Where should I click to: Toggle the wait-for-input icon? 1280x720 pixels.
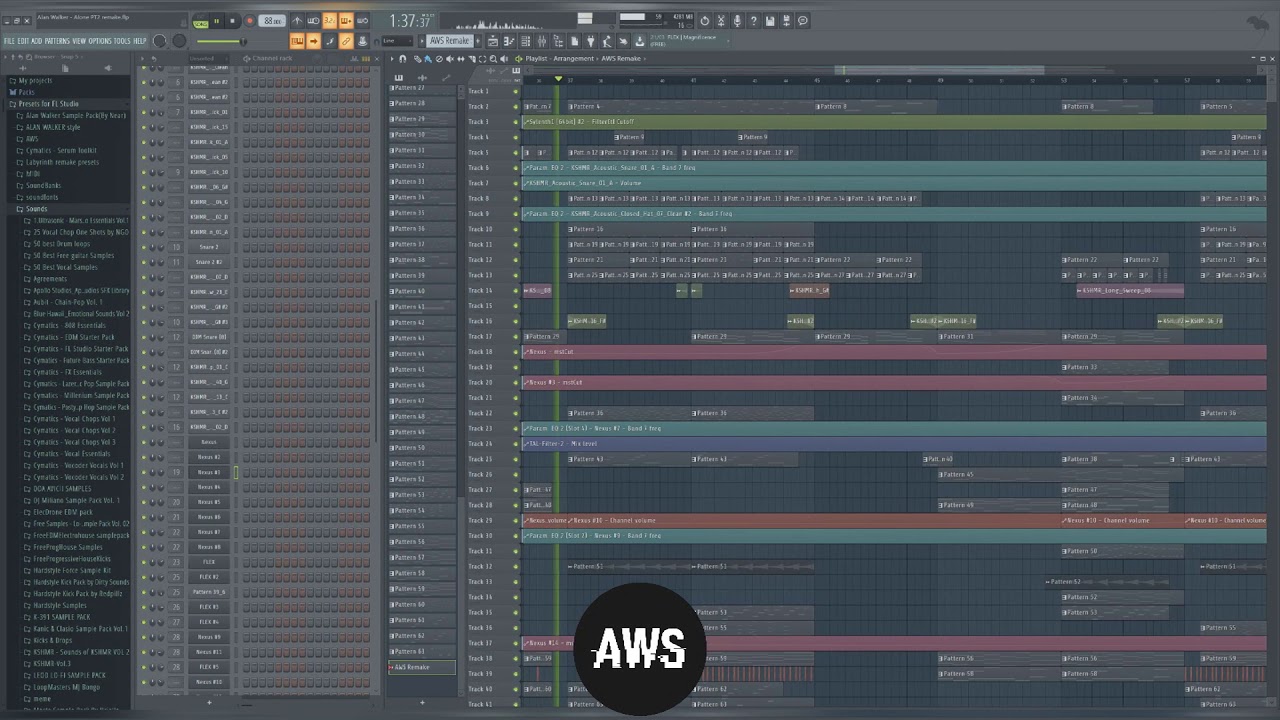[313, 21]
